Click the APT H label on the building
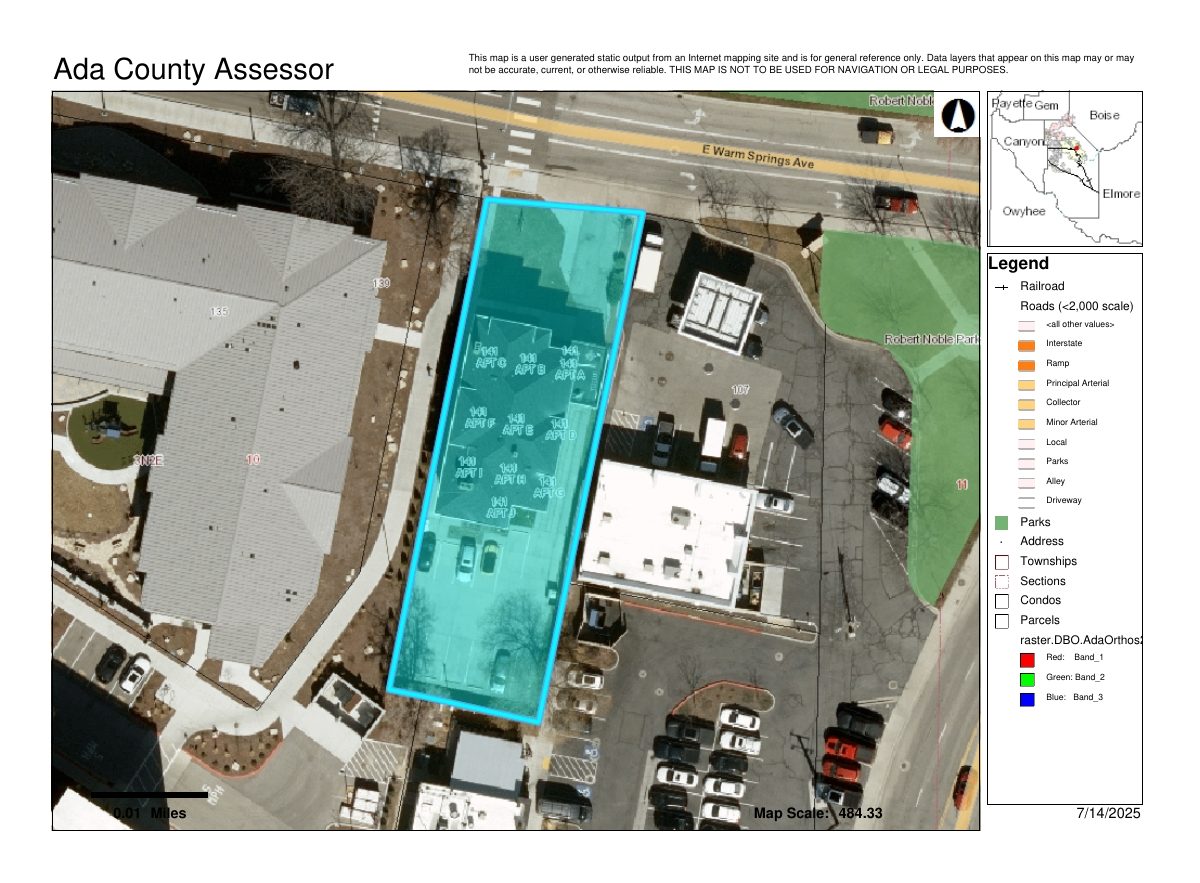 pyautogui.click(x=509, y=480)
